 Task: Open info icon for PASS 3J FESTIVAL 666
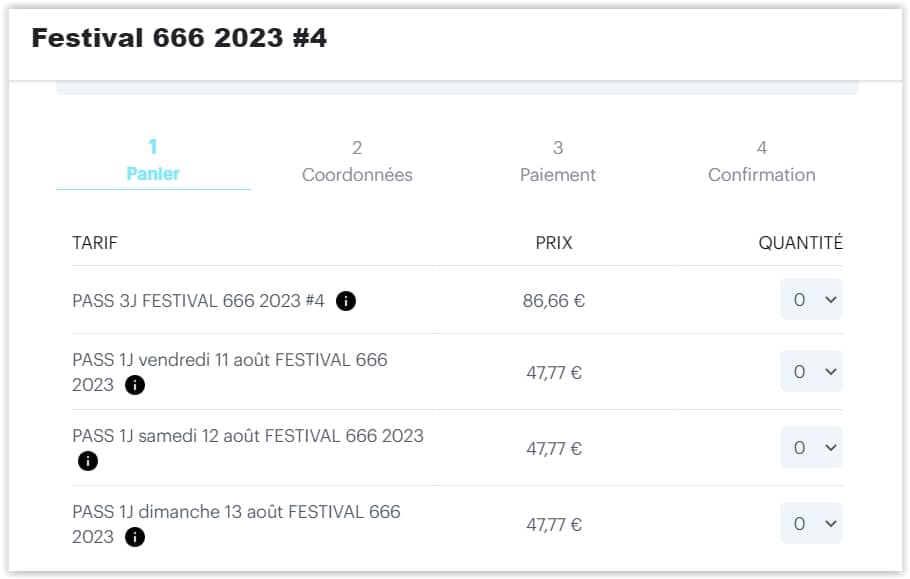click(346, 301)
